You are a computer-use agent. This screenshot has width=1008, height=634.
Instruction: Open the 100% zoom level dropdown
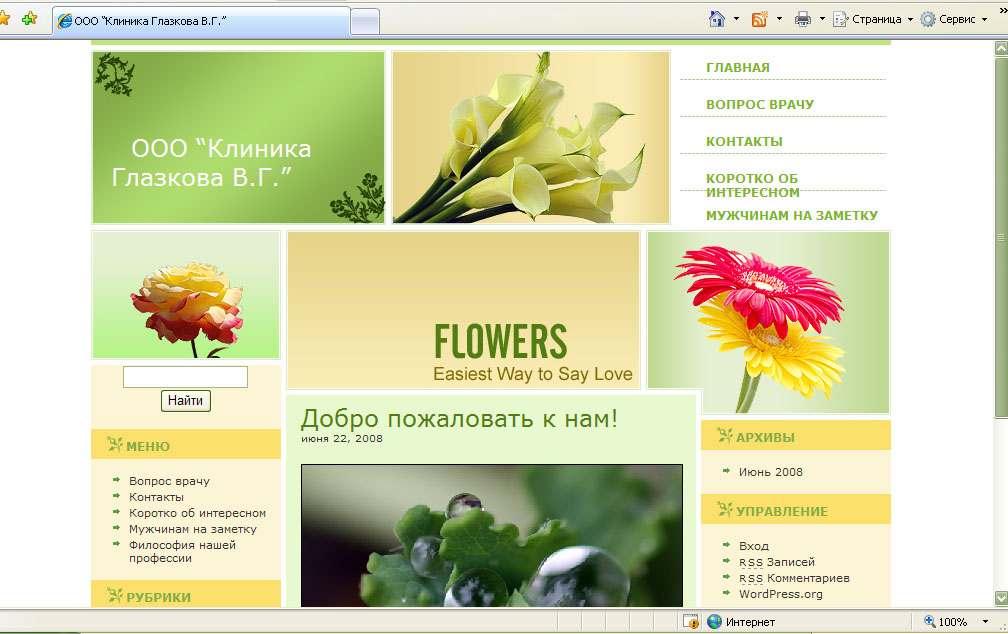(985, 622)
